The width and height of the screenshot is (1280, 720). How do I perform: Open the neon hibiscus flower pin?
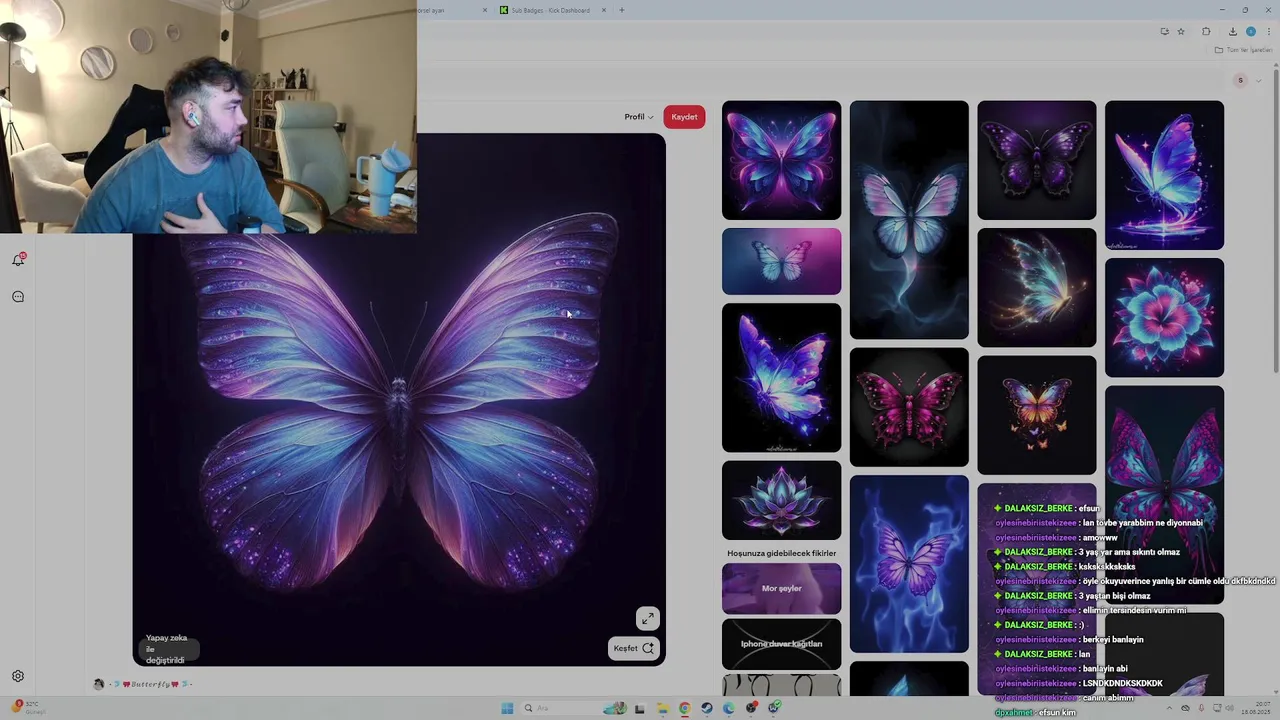click(x=1164, y=318)
